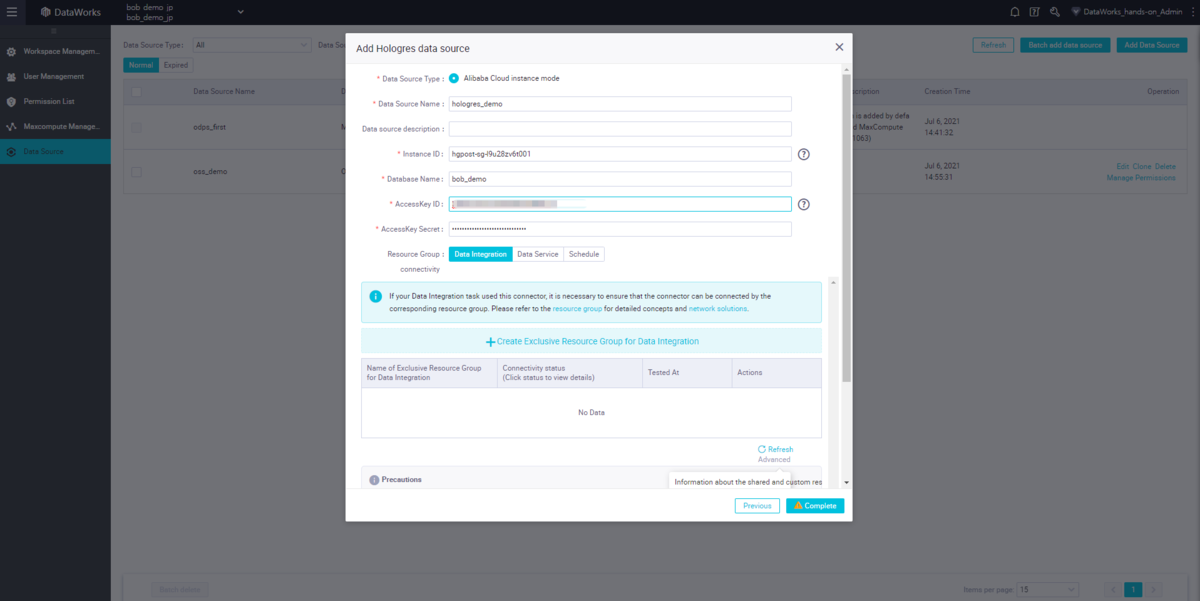
Task: Click Manage Permissions for oss_demo
Action: click(1141, 178)
